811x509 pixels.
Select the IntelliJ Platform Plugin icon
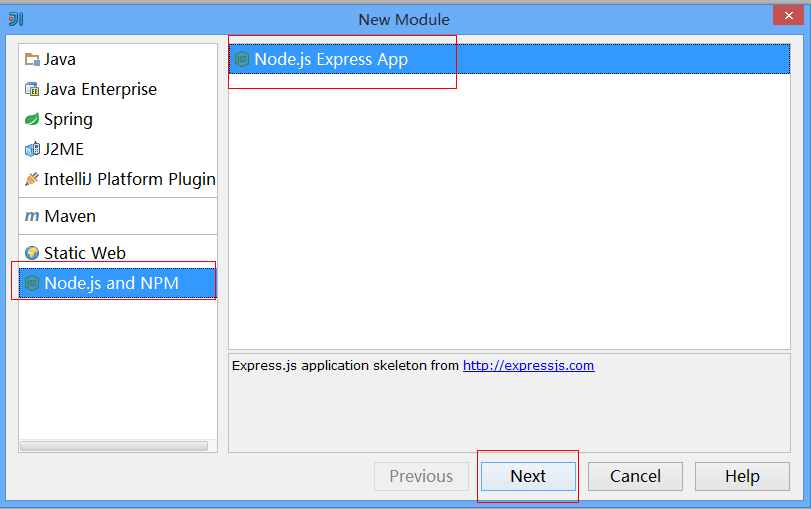click(32, 180)
